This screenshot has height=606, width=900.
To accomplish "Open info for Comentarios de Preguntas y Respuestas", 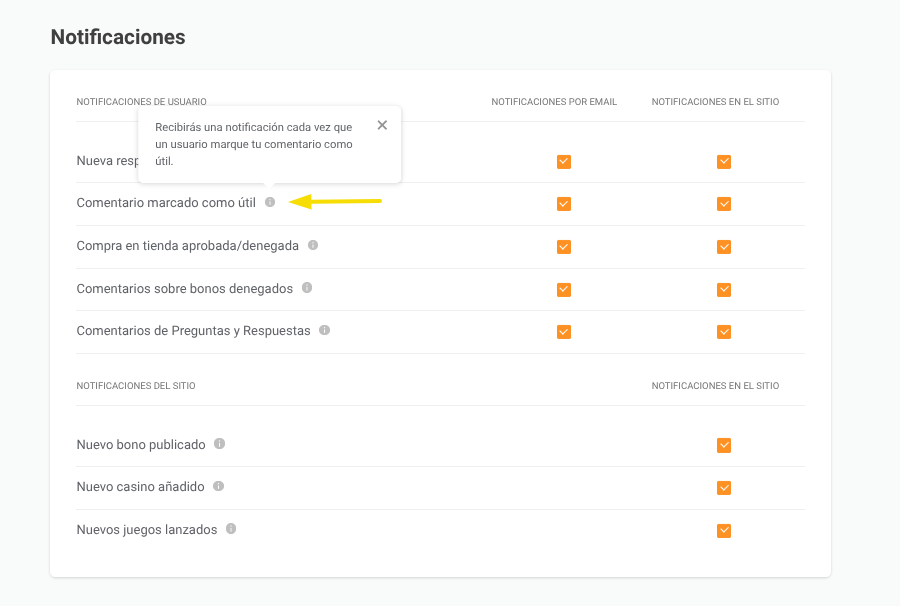I will pos(324,329).
